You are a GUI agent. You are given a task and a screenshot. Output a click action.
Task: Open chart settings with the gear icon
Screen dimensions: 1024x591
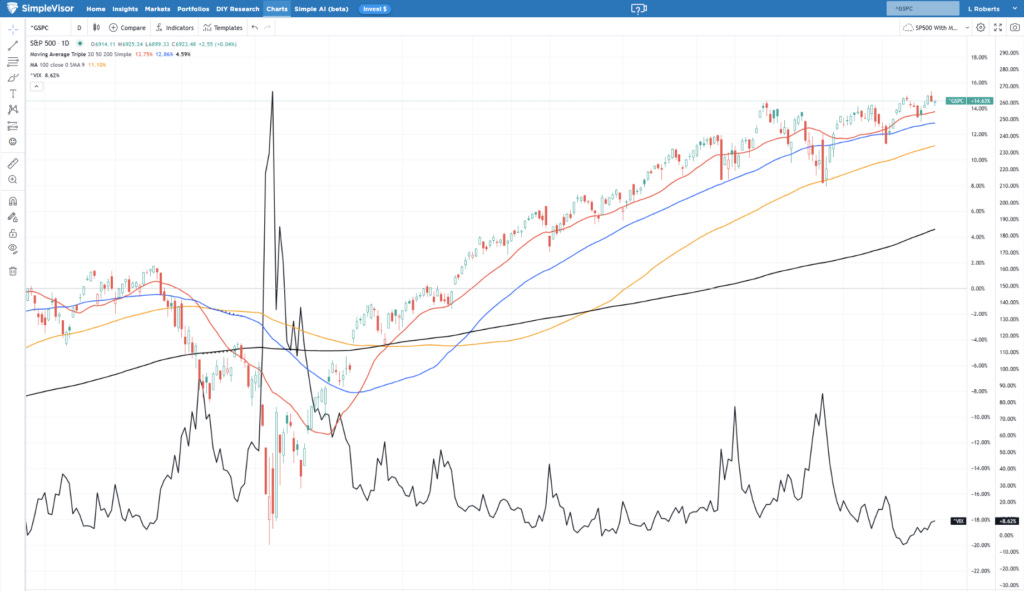tap(981, 28)
